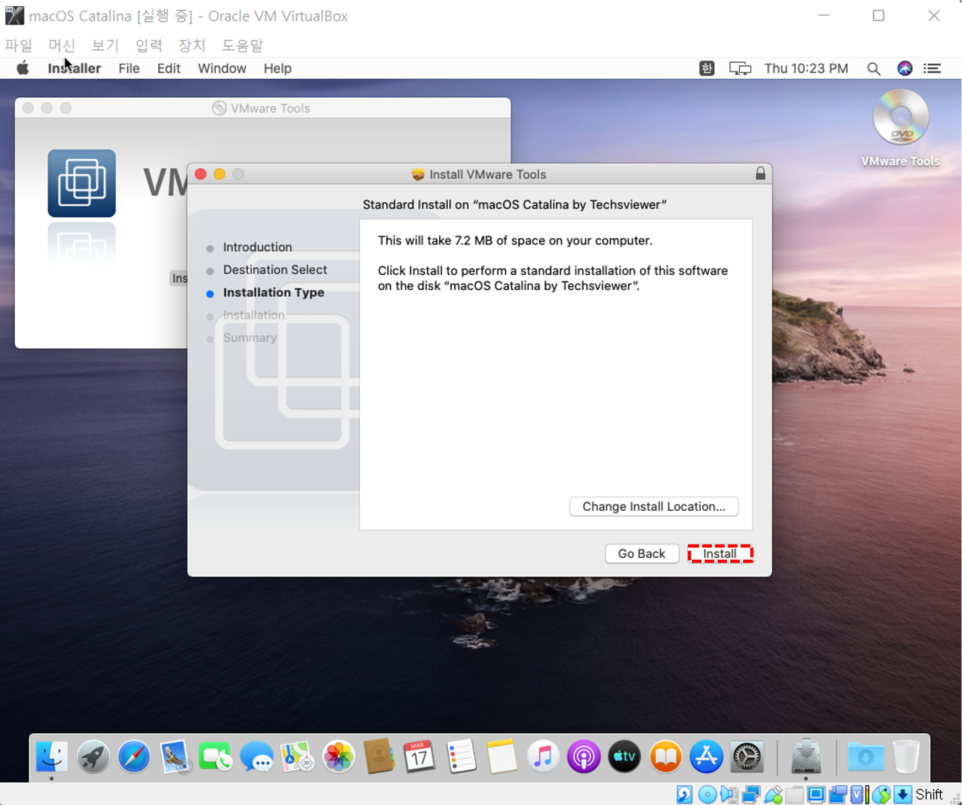Open the Installer menu
Image resolution: width=962 pixels, height=805 pixels.
point(74,68)
